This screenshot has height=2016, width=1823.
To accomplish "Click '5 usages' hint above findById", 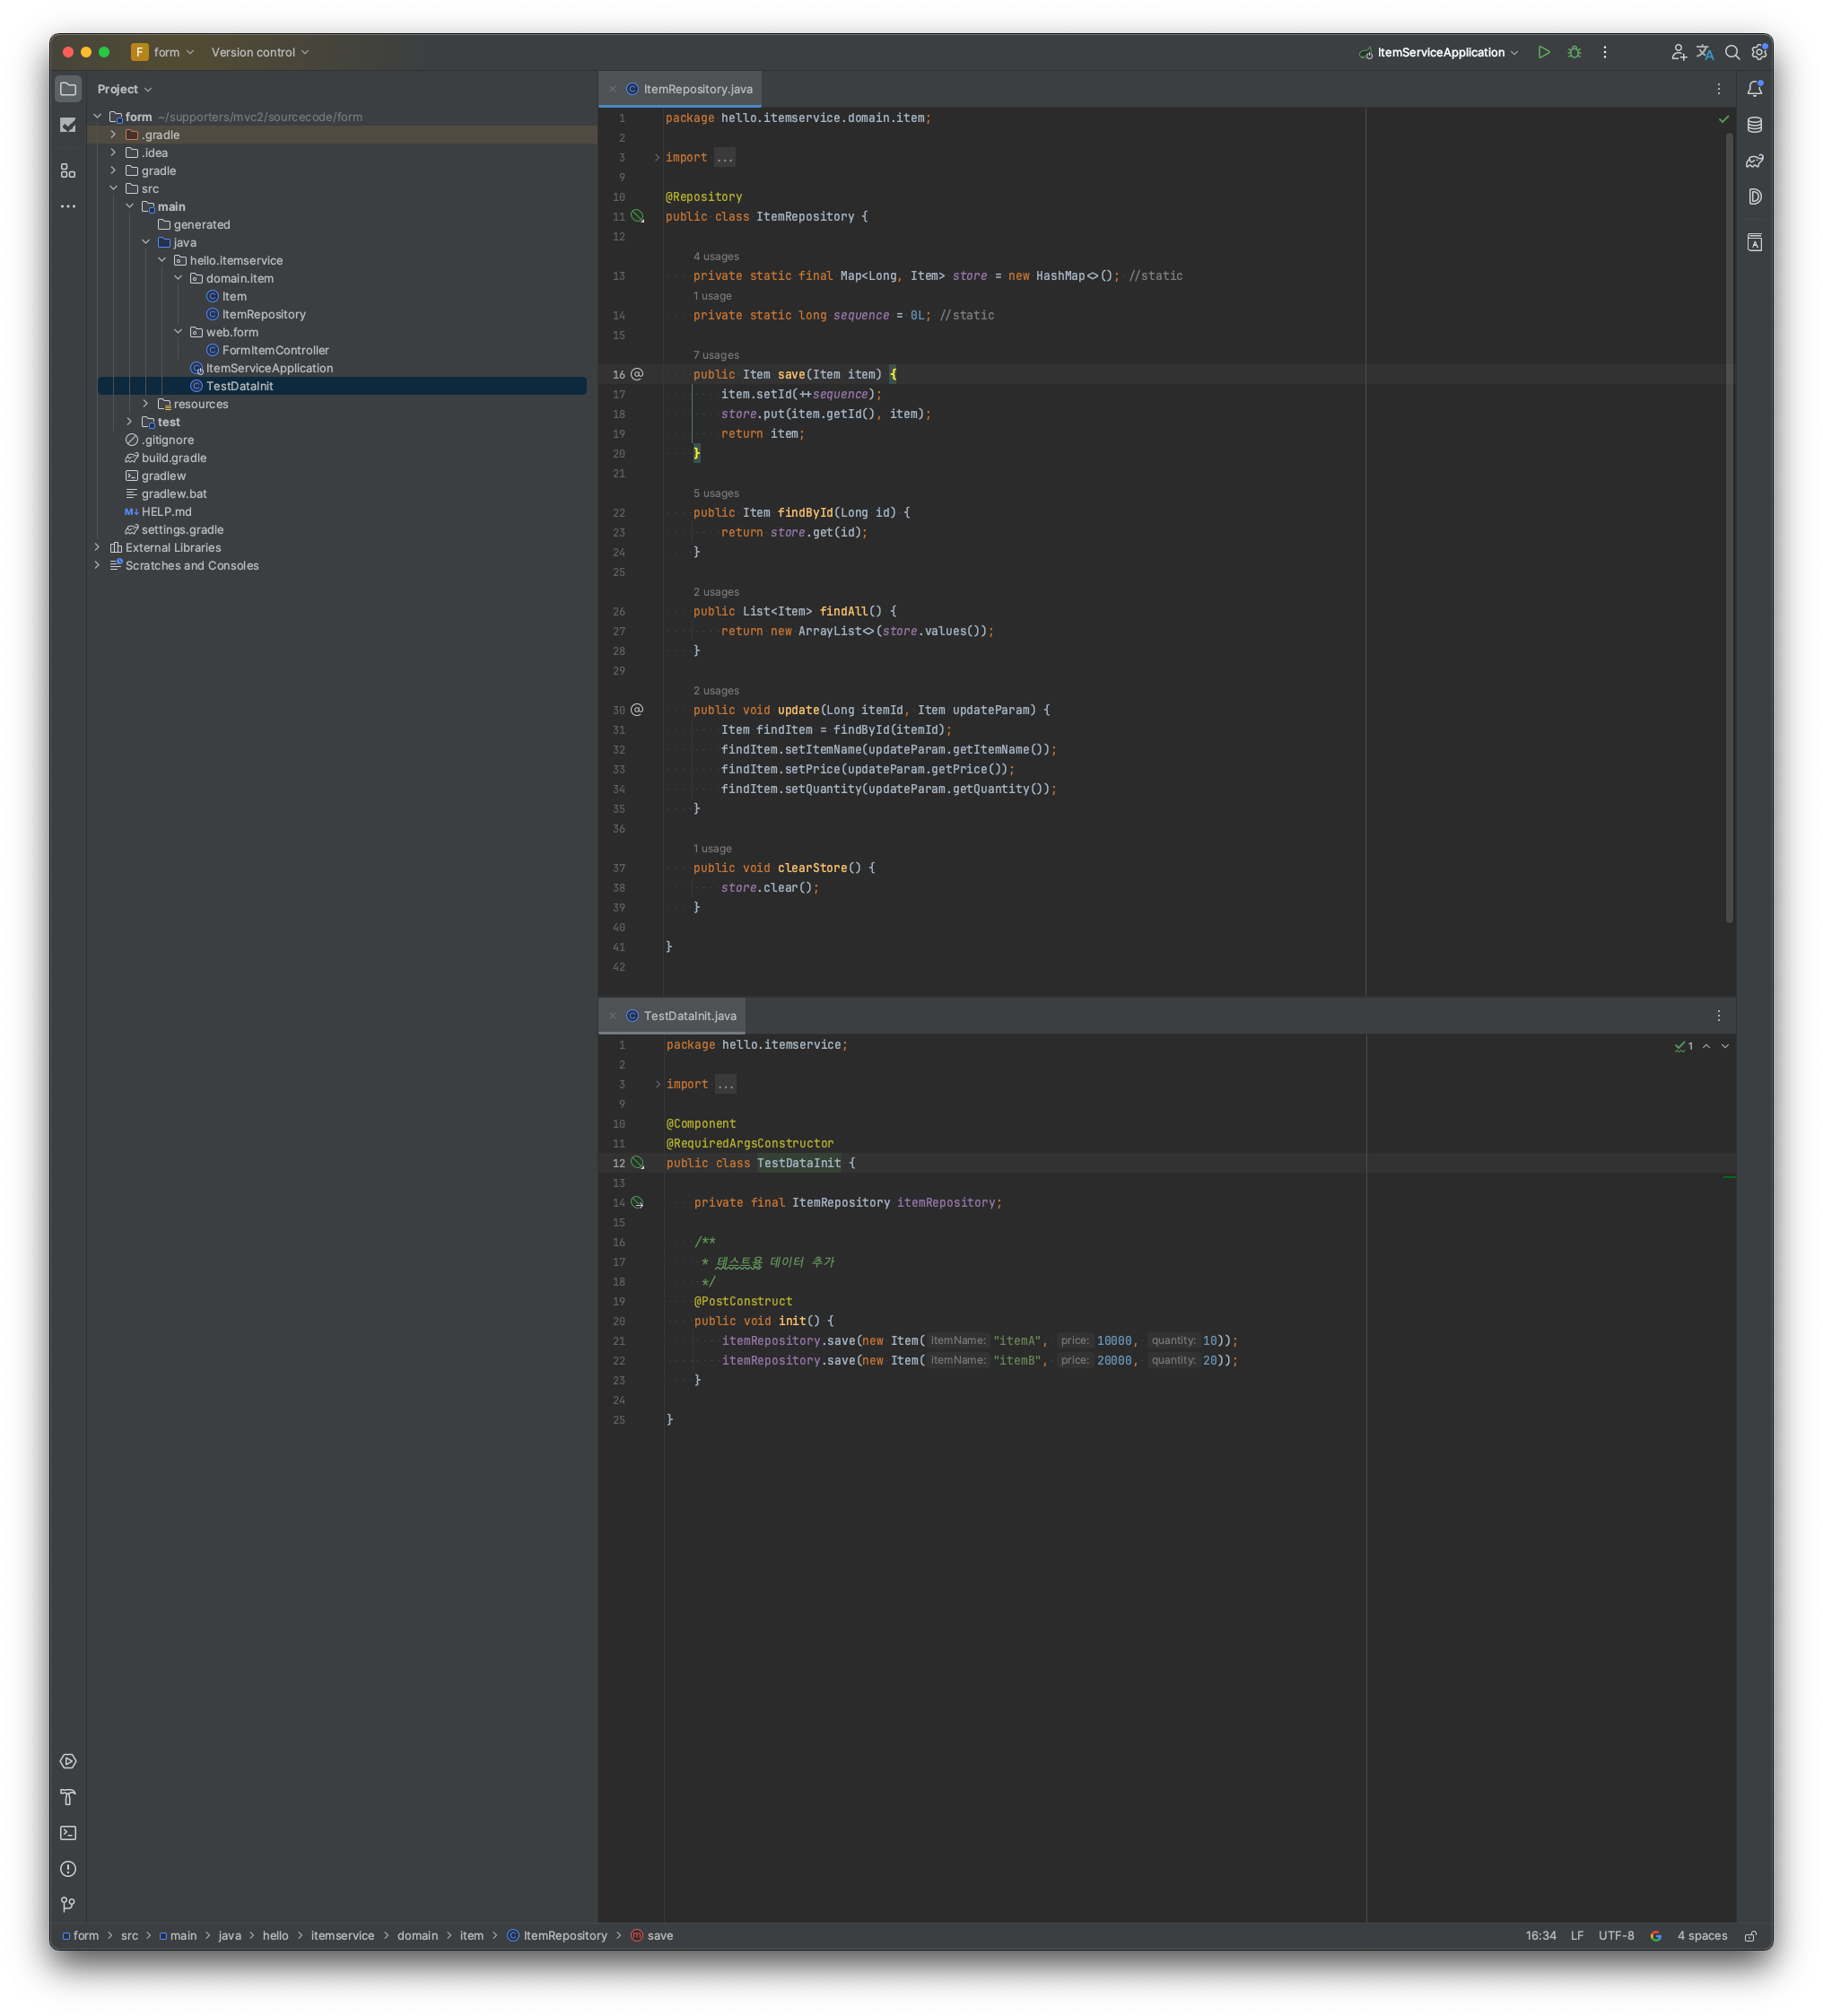I will pyautogui.click(x=716, y=493).
